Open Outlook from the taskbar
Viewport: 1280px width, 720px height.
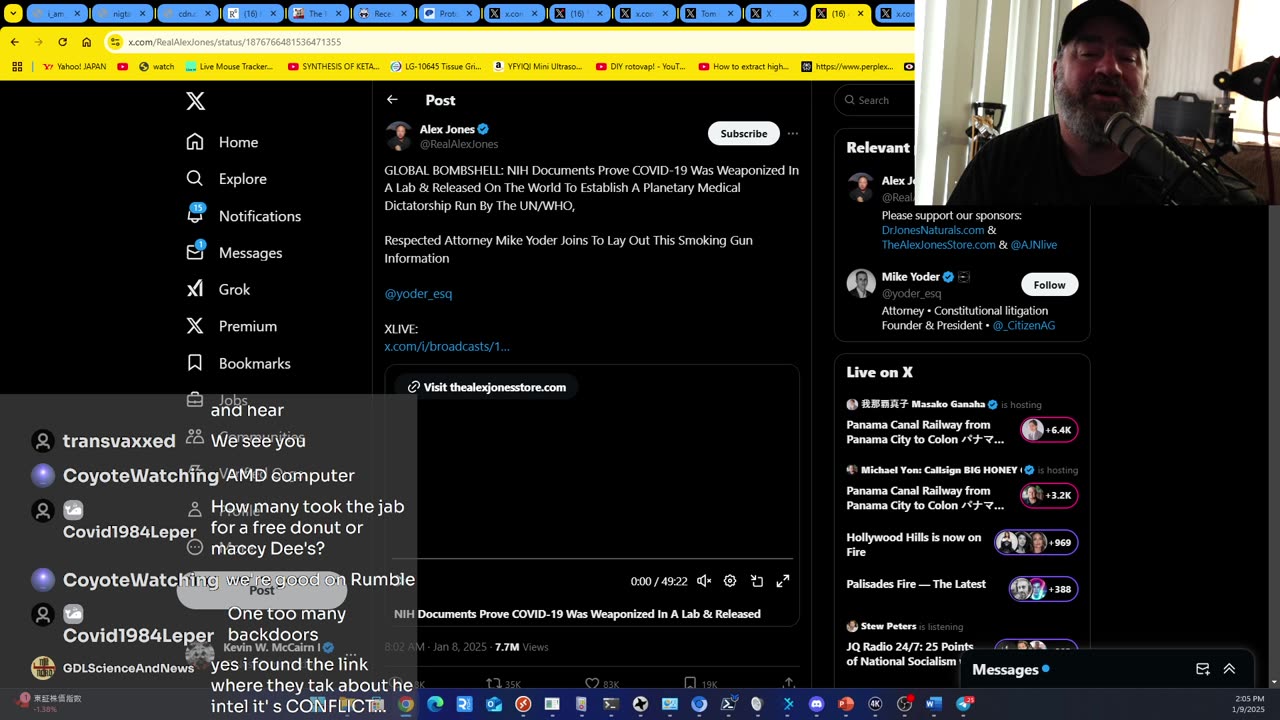(493, 704)
